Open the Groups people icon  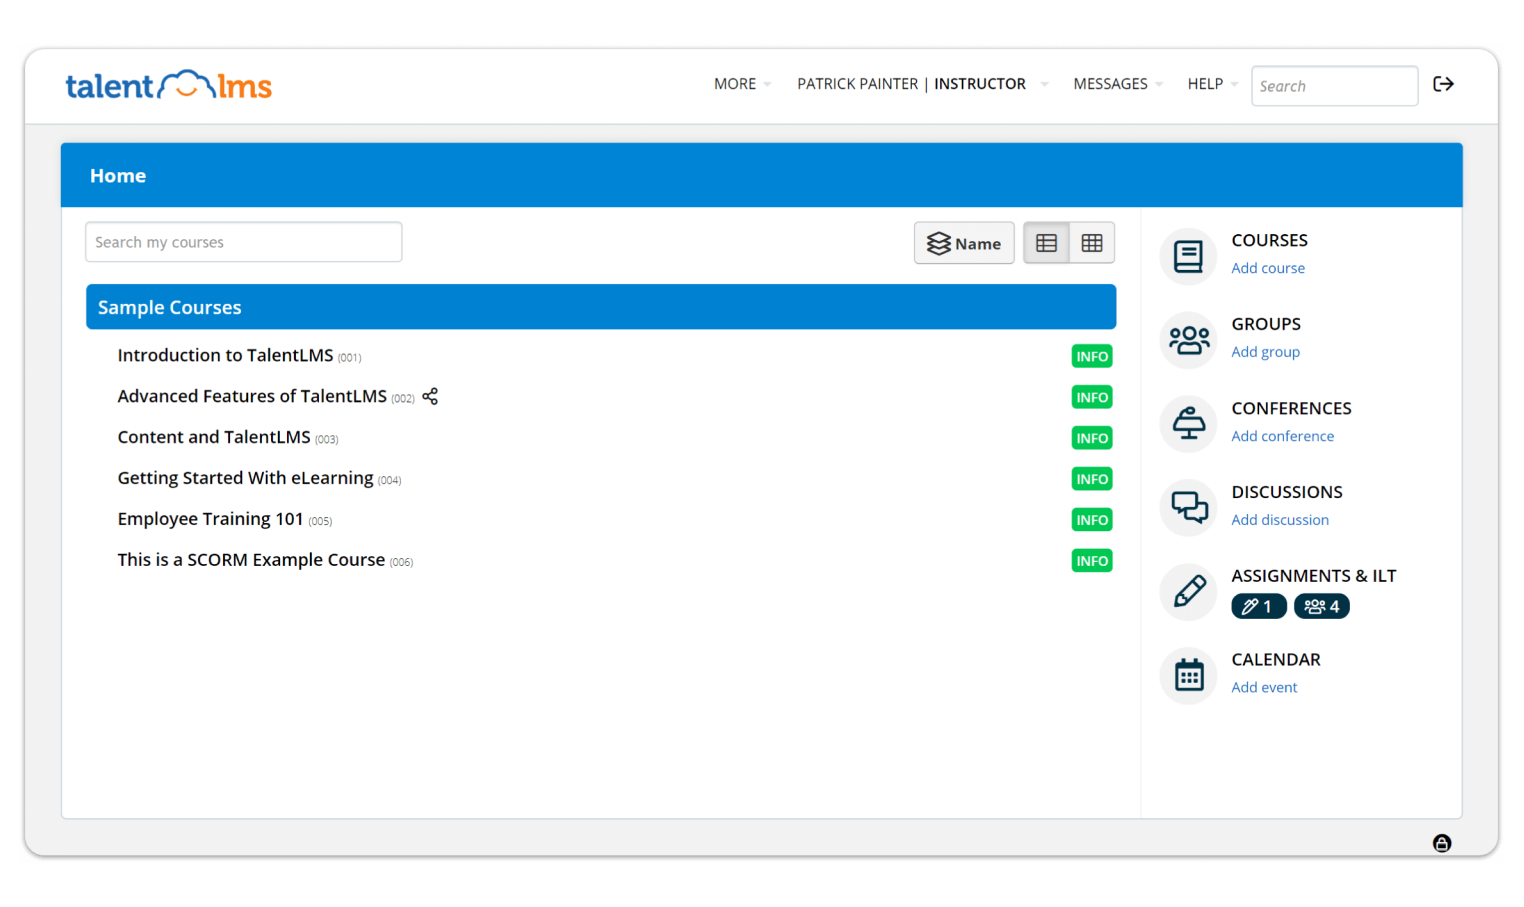tap(1188, 340)
